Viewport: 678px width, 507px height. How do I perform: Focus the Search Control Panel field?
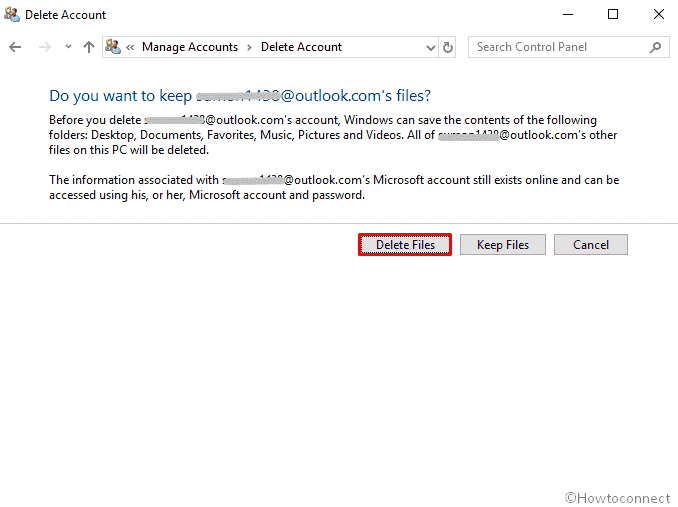tap(568, 47)
